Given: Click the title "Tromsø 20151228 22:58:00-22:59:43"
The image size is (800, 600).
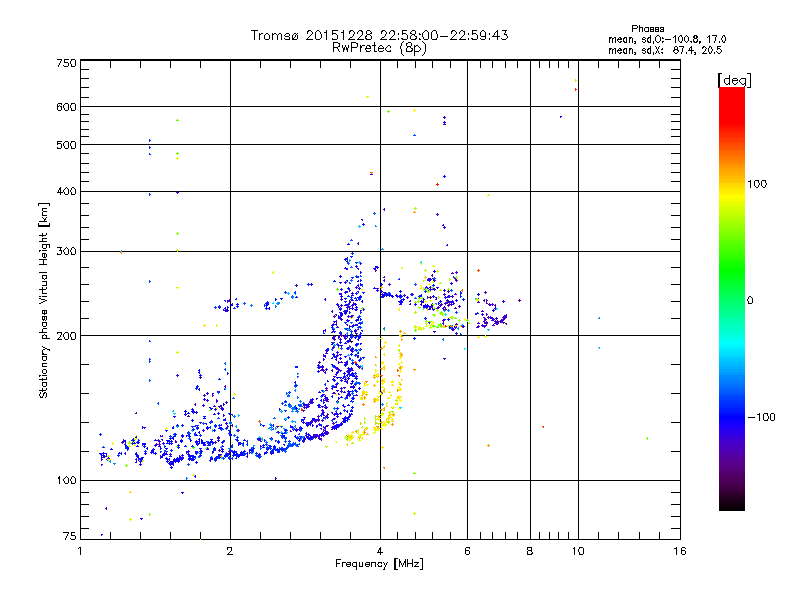Looking at the screenshot, I should [379, 35].
